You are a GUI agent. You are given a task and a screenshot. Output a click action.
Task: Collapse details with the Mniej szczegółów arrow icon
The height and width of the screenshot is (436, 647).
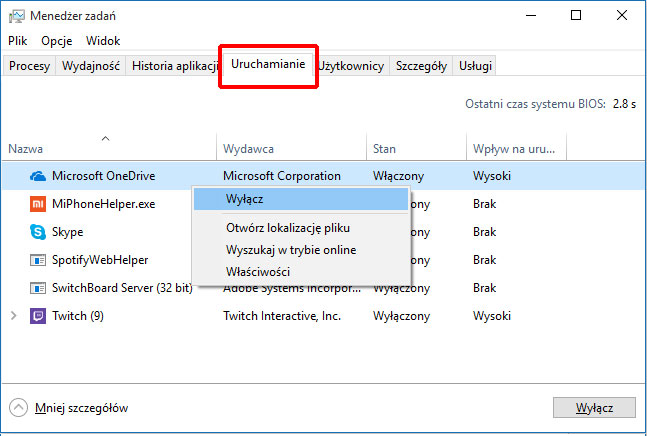click(x=19, y=408)
